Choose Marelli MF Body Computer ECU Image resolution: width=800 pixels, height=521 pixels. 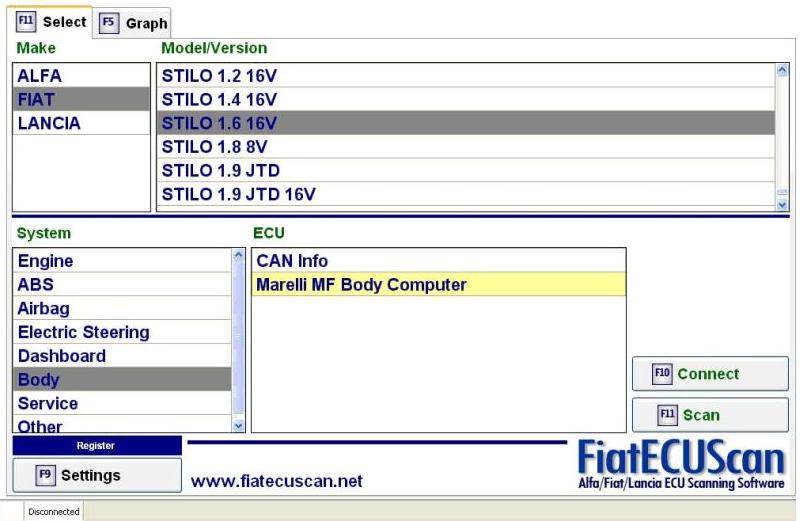439,284
